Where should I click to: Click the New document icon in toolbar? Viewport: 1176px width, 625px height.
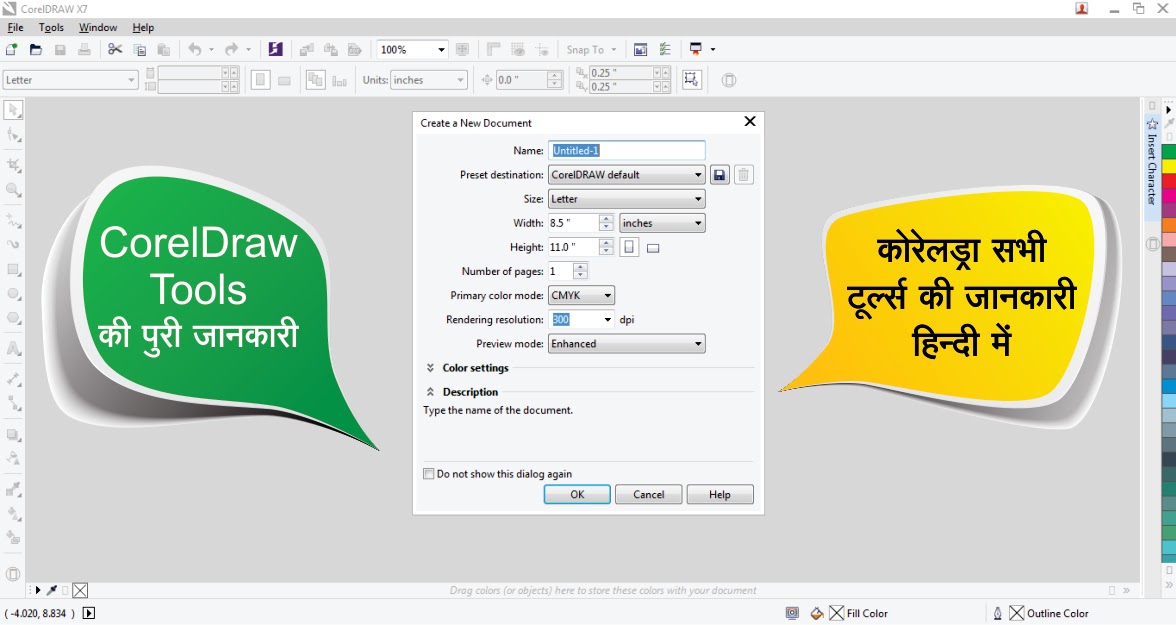(11, 50)
